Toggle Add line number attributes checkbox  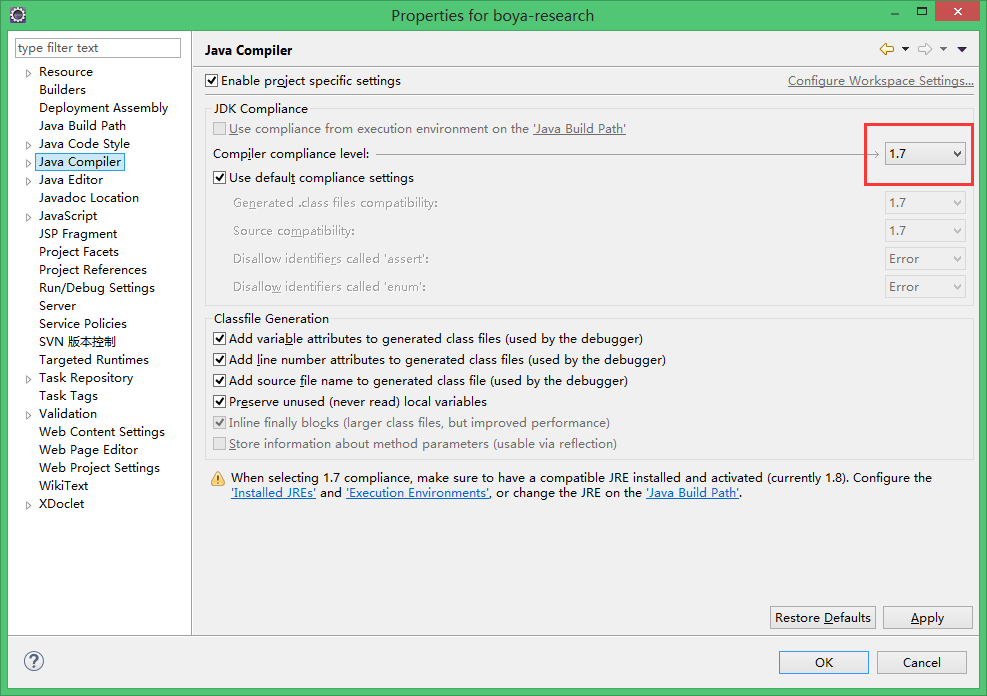click(x=220, y=359)
